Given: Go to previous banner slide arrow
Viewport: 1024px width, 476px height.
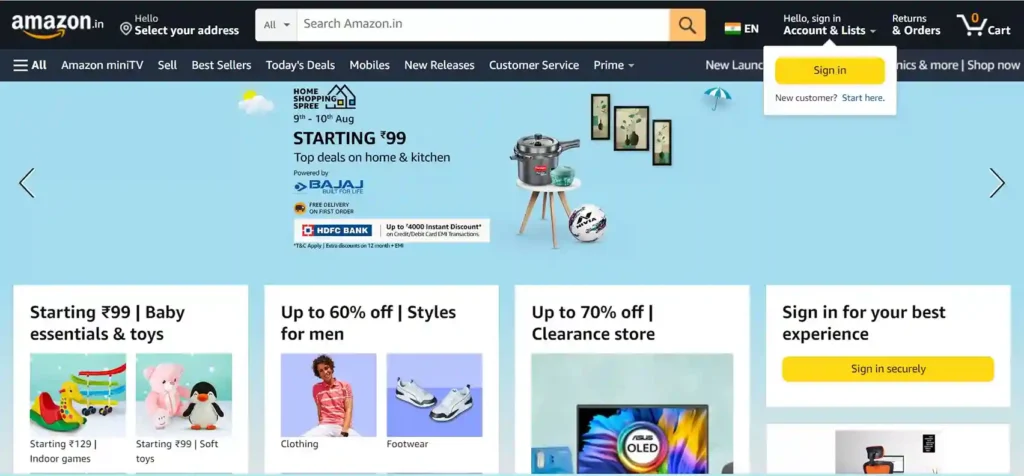Looking at the screenshot, I should pos(27,183).
